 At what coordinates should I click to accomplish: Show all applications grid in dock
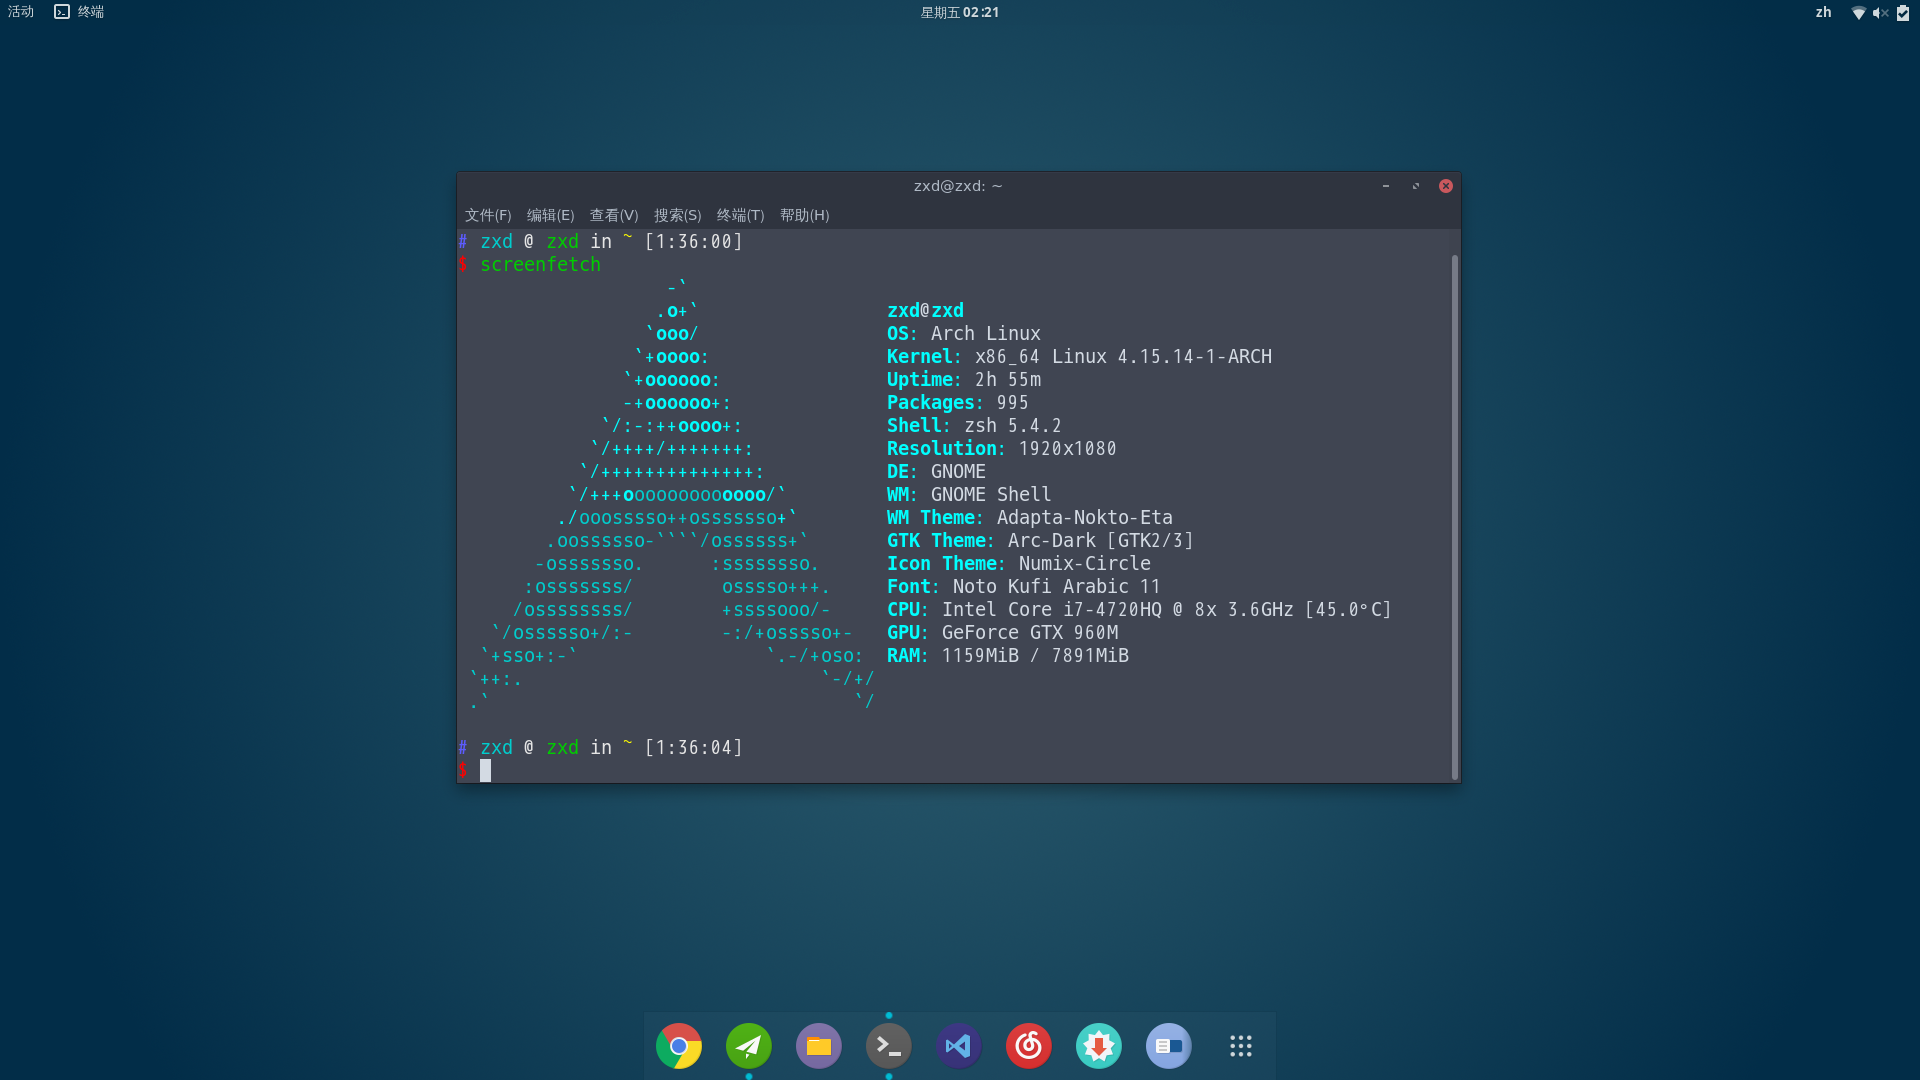point(1241,1046)
